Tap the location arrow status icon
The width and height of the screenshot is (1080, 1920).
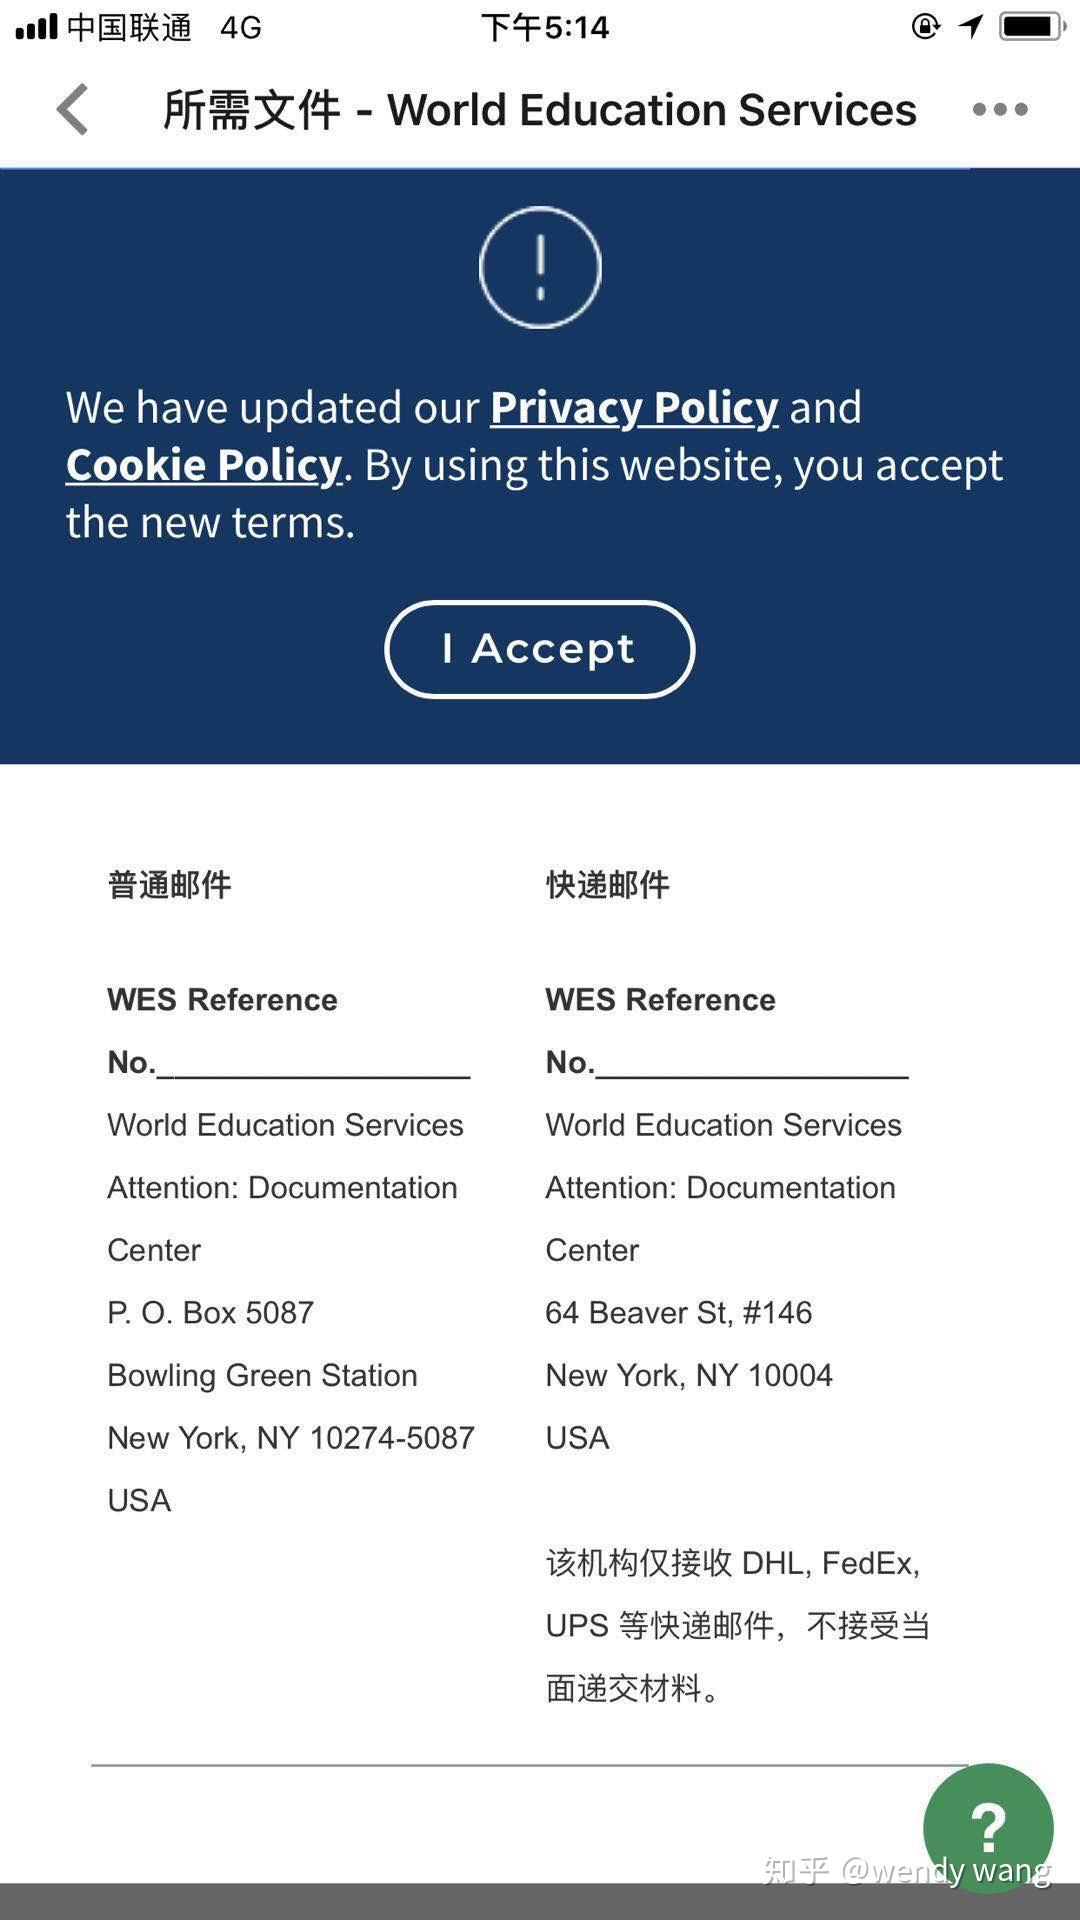click(971, 26)
